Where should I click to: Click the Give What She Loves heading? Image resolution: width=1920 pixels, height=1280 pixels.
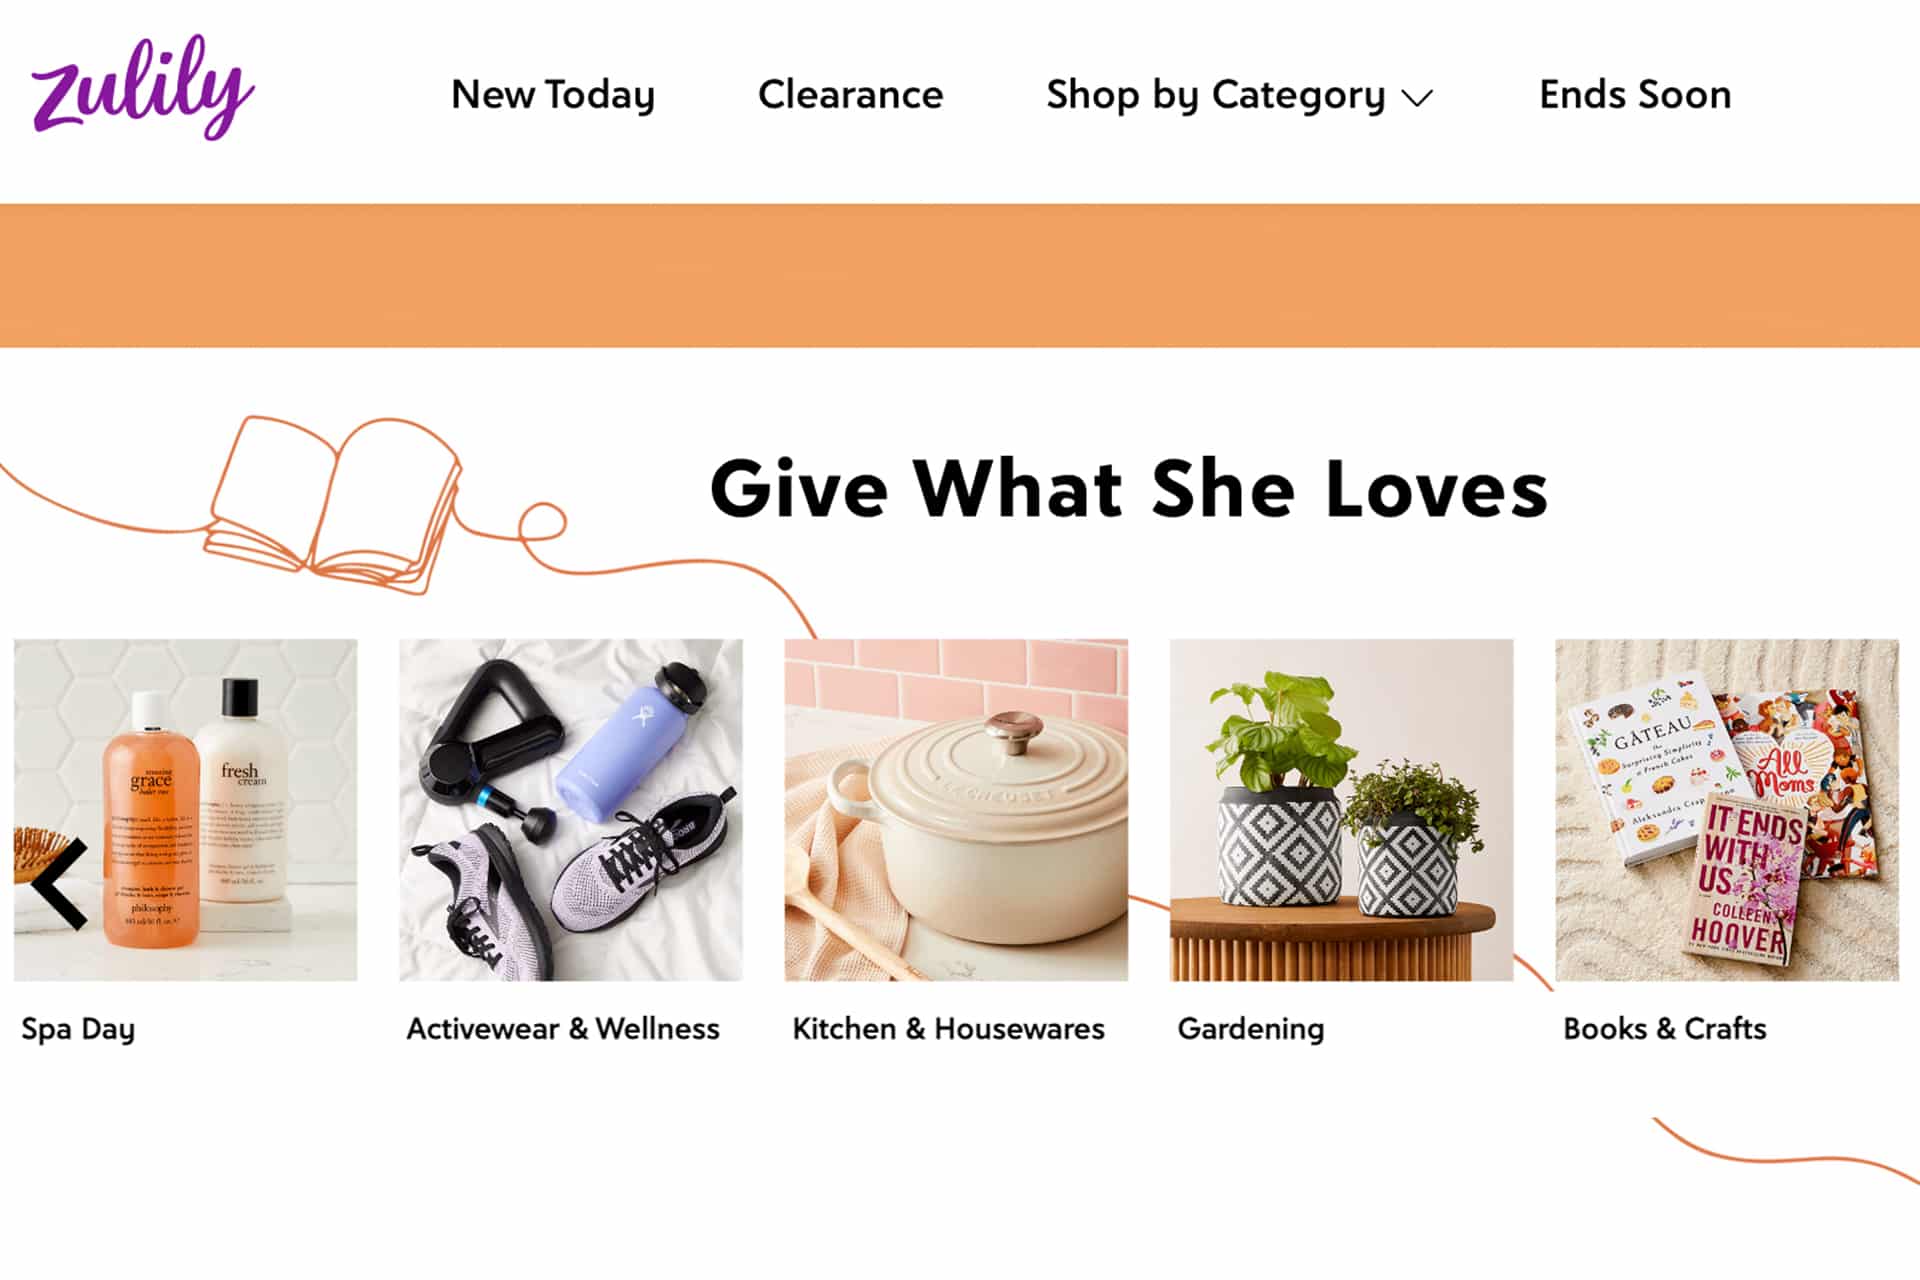[1129, 489]
